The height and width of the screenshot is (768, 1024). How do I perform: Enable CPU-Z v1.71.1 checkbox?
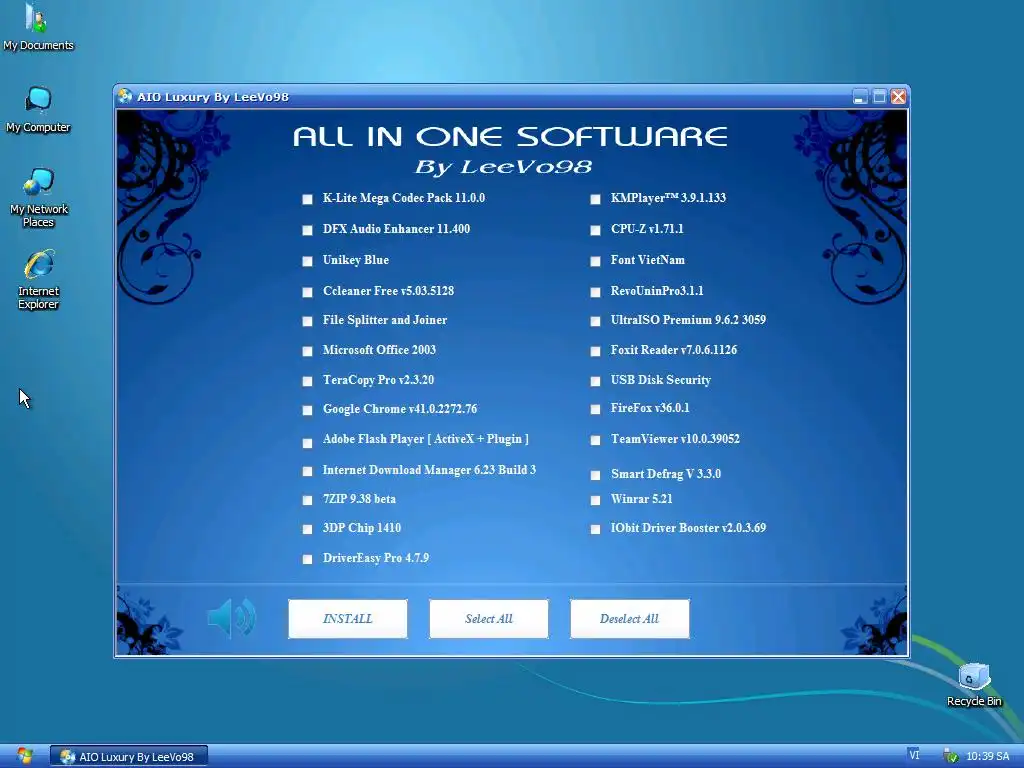click(x=595, y=230)
